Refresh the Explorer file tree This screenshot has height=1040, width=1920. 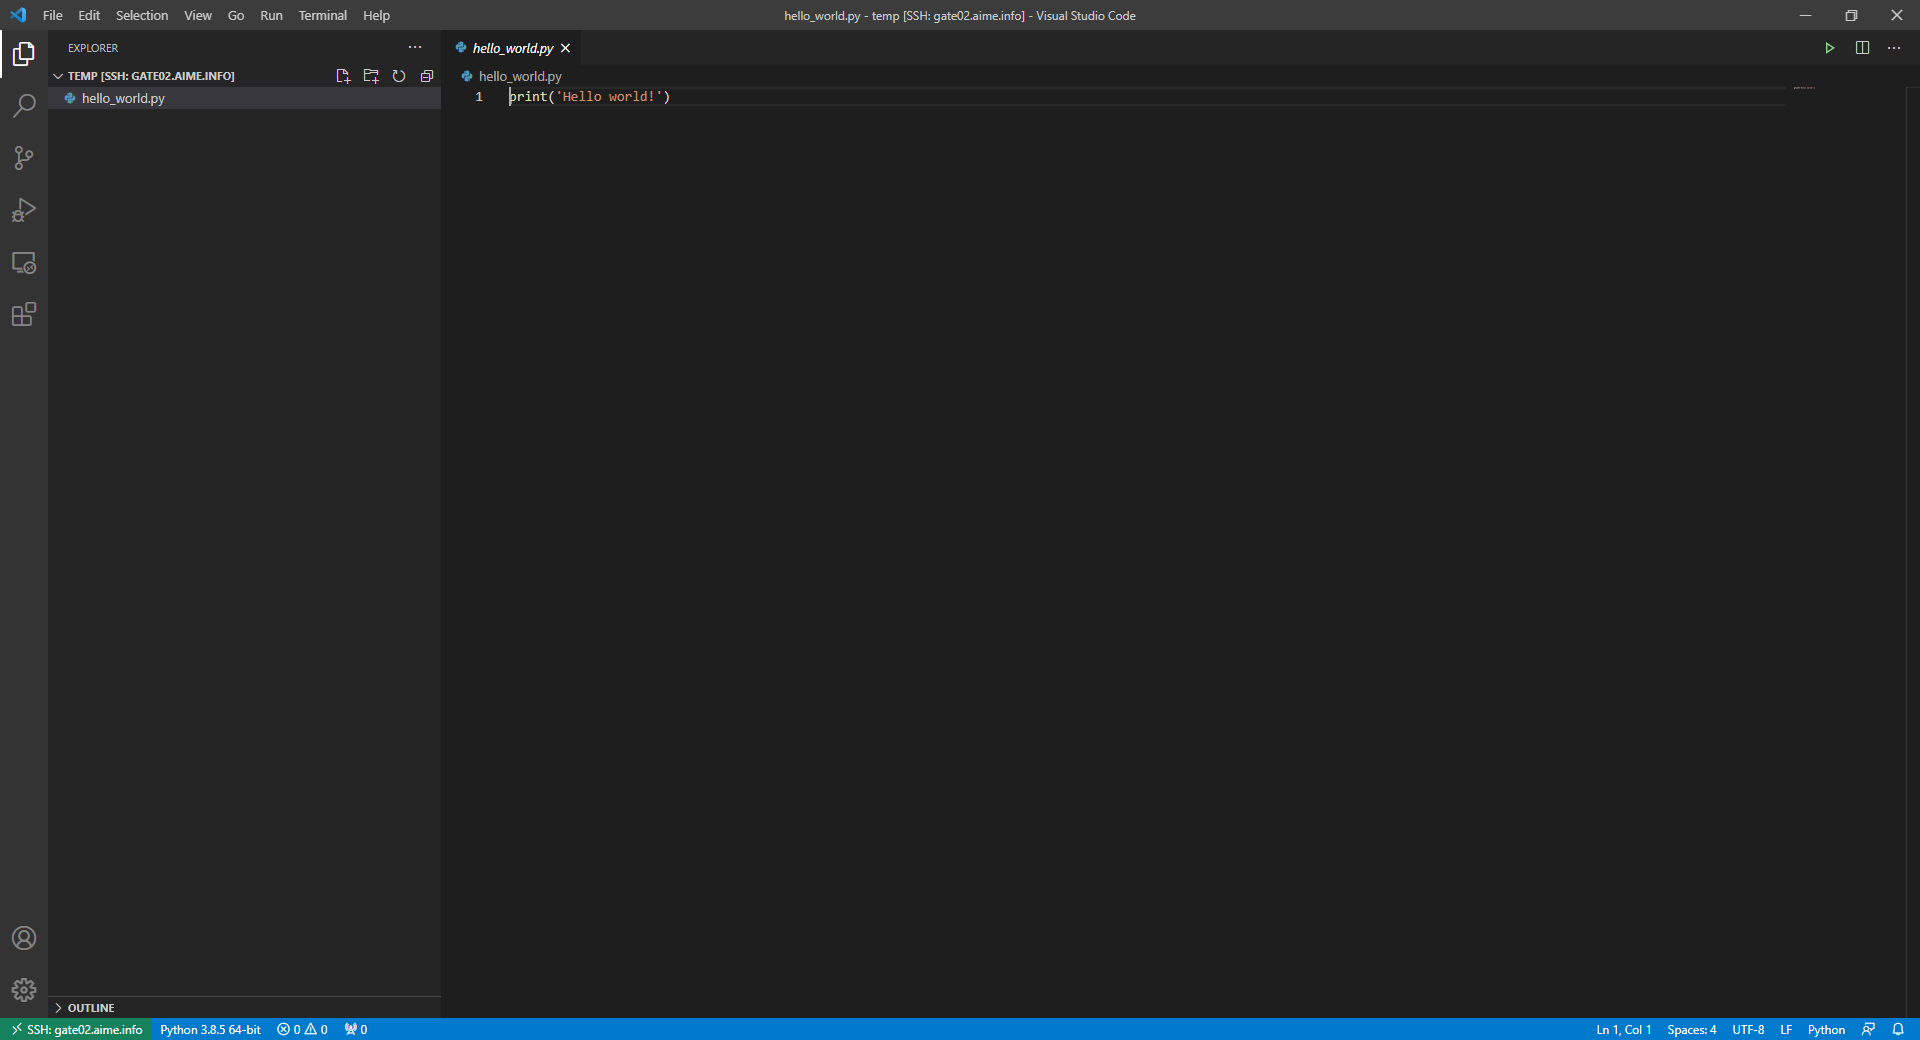399,76
